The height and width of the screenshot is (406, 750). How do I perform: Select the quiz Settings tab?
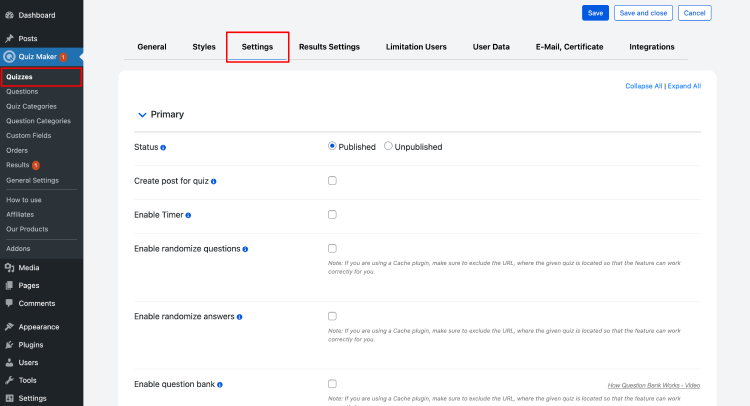pos(257,47)
